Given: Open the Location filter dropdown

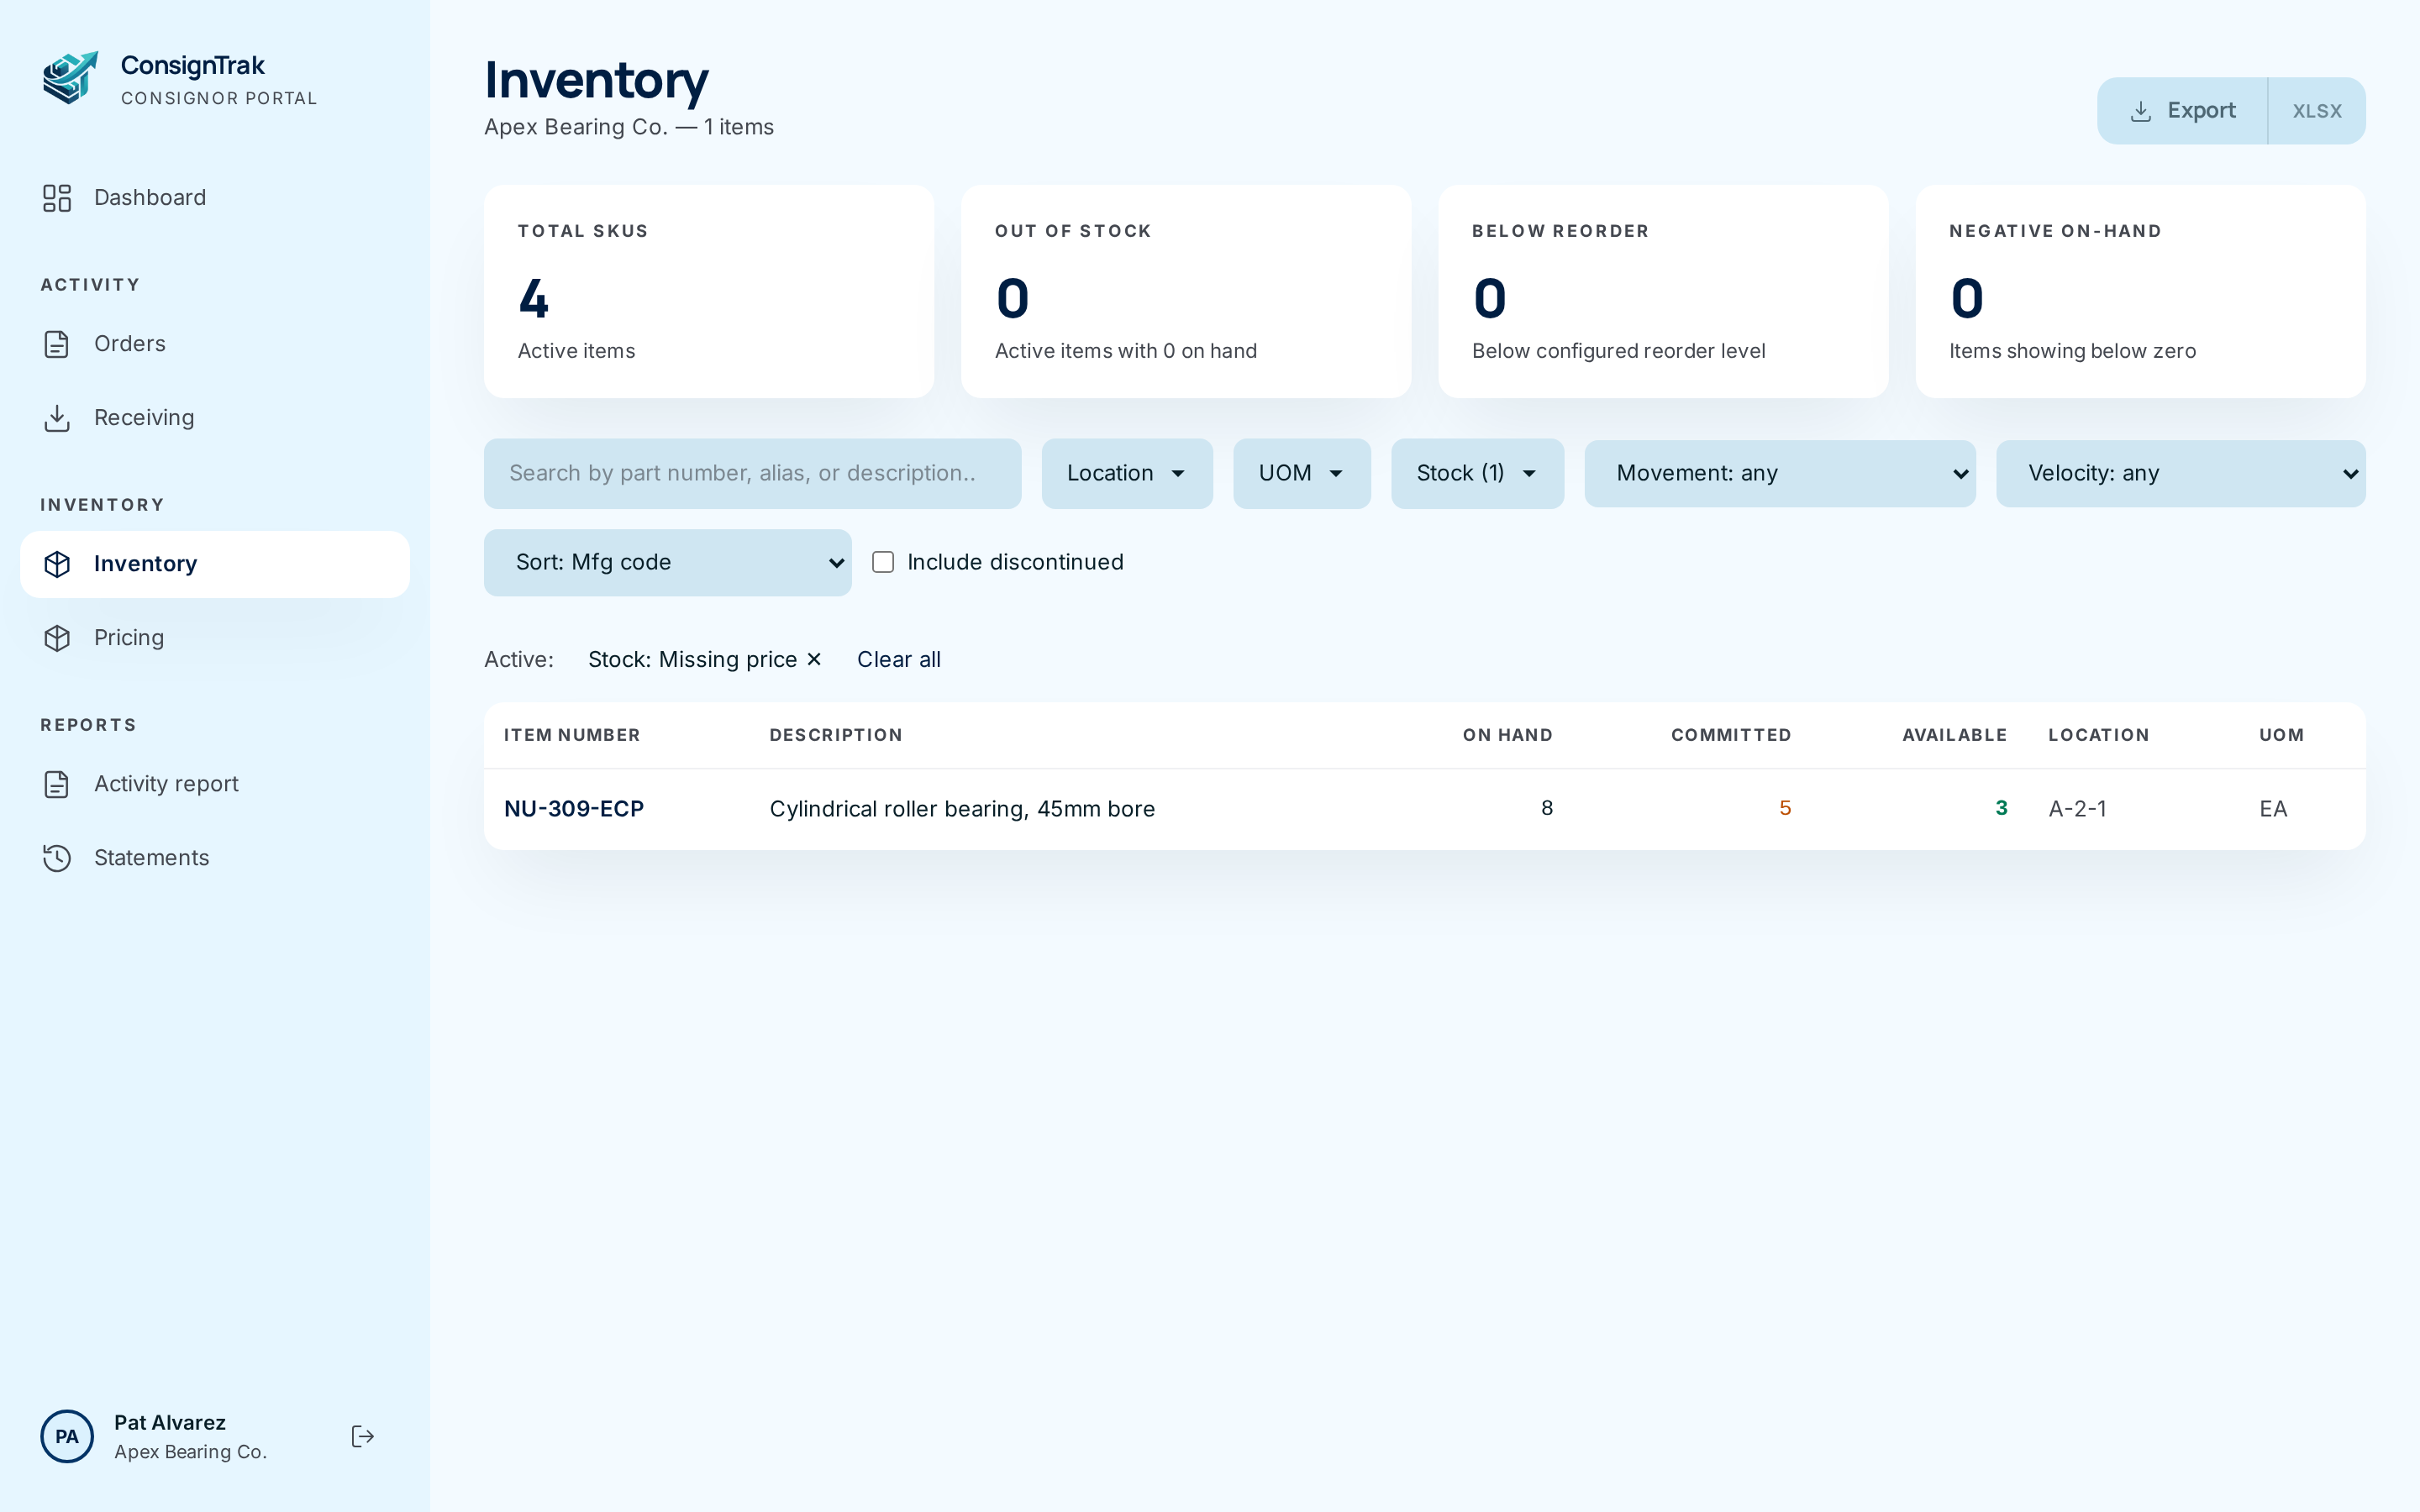Looking at the screenshot, I should coord(1127,473).
